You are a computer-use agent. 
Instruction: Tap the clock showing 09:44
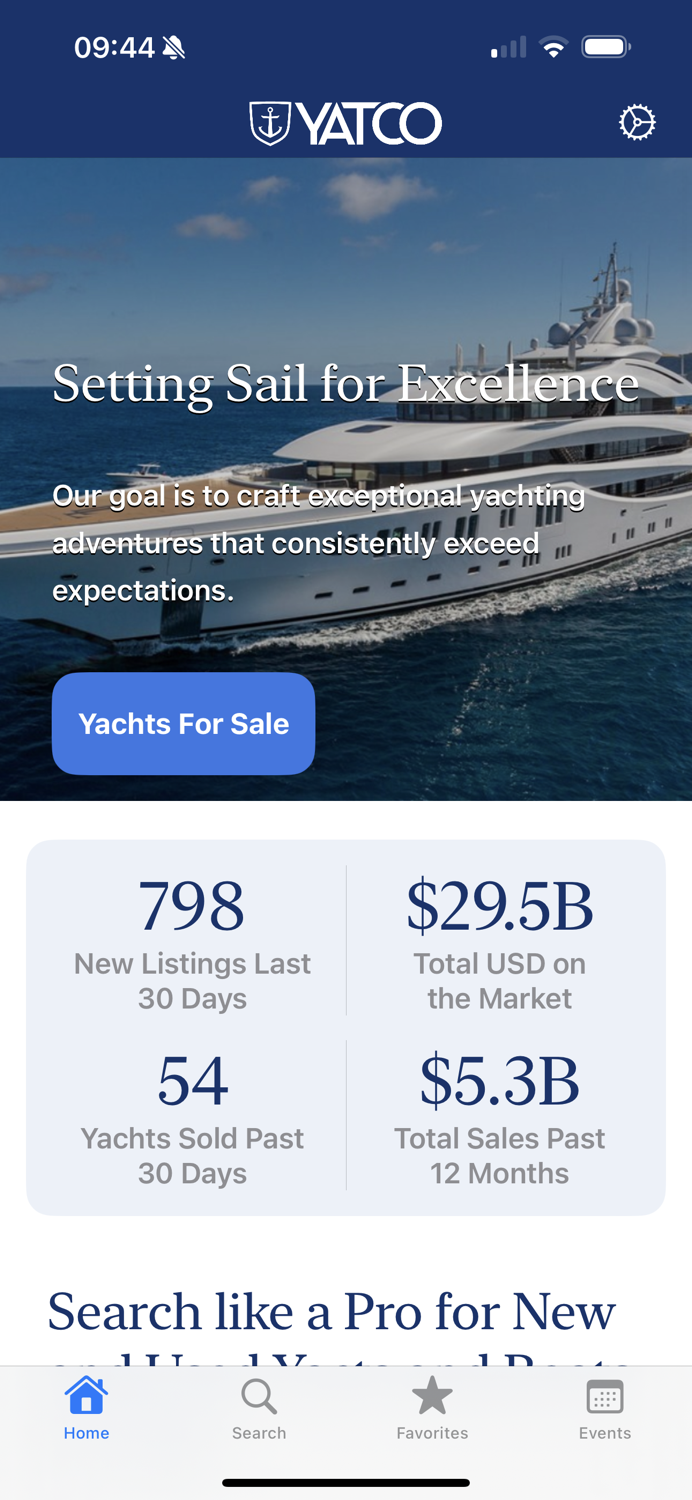pos(113,46)
